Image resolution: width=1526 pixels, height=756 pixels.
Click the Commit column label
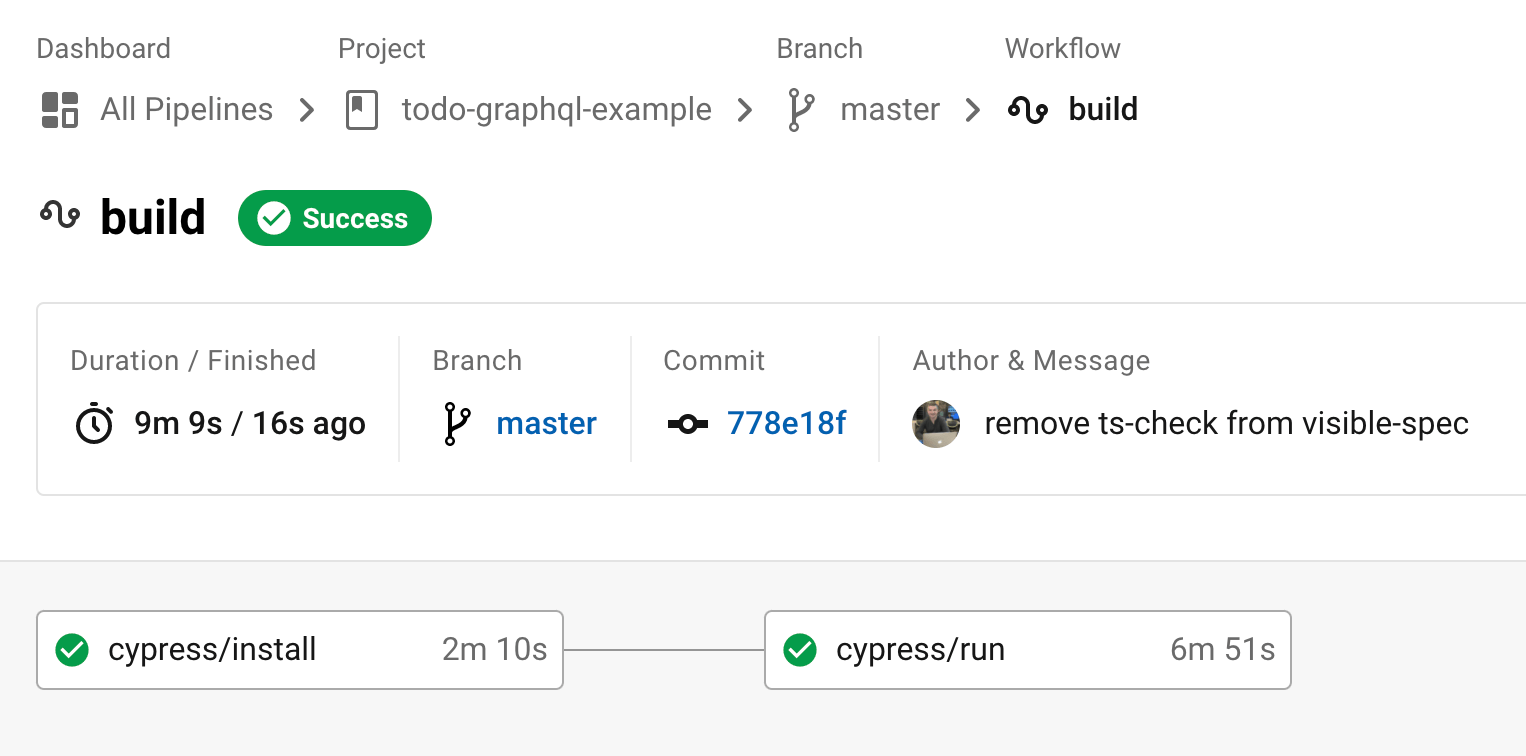tap(714, 361)
